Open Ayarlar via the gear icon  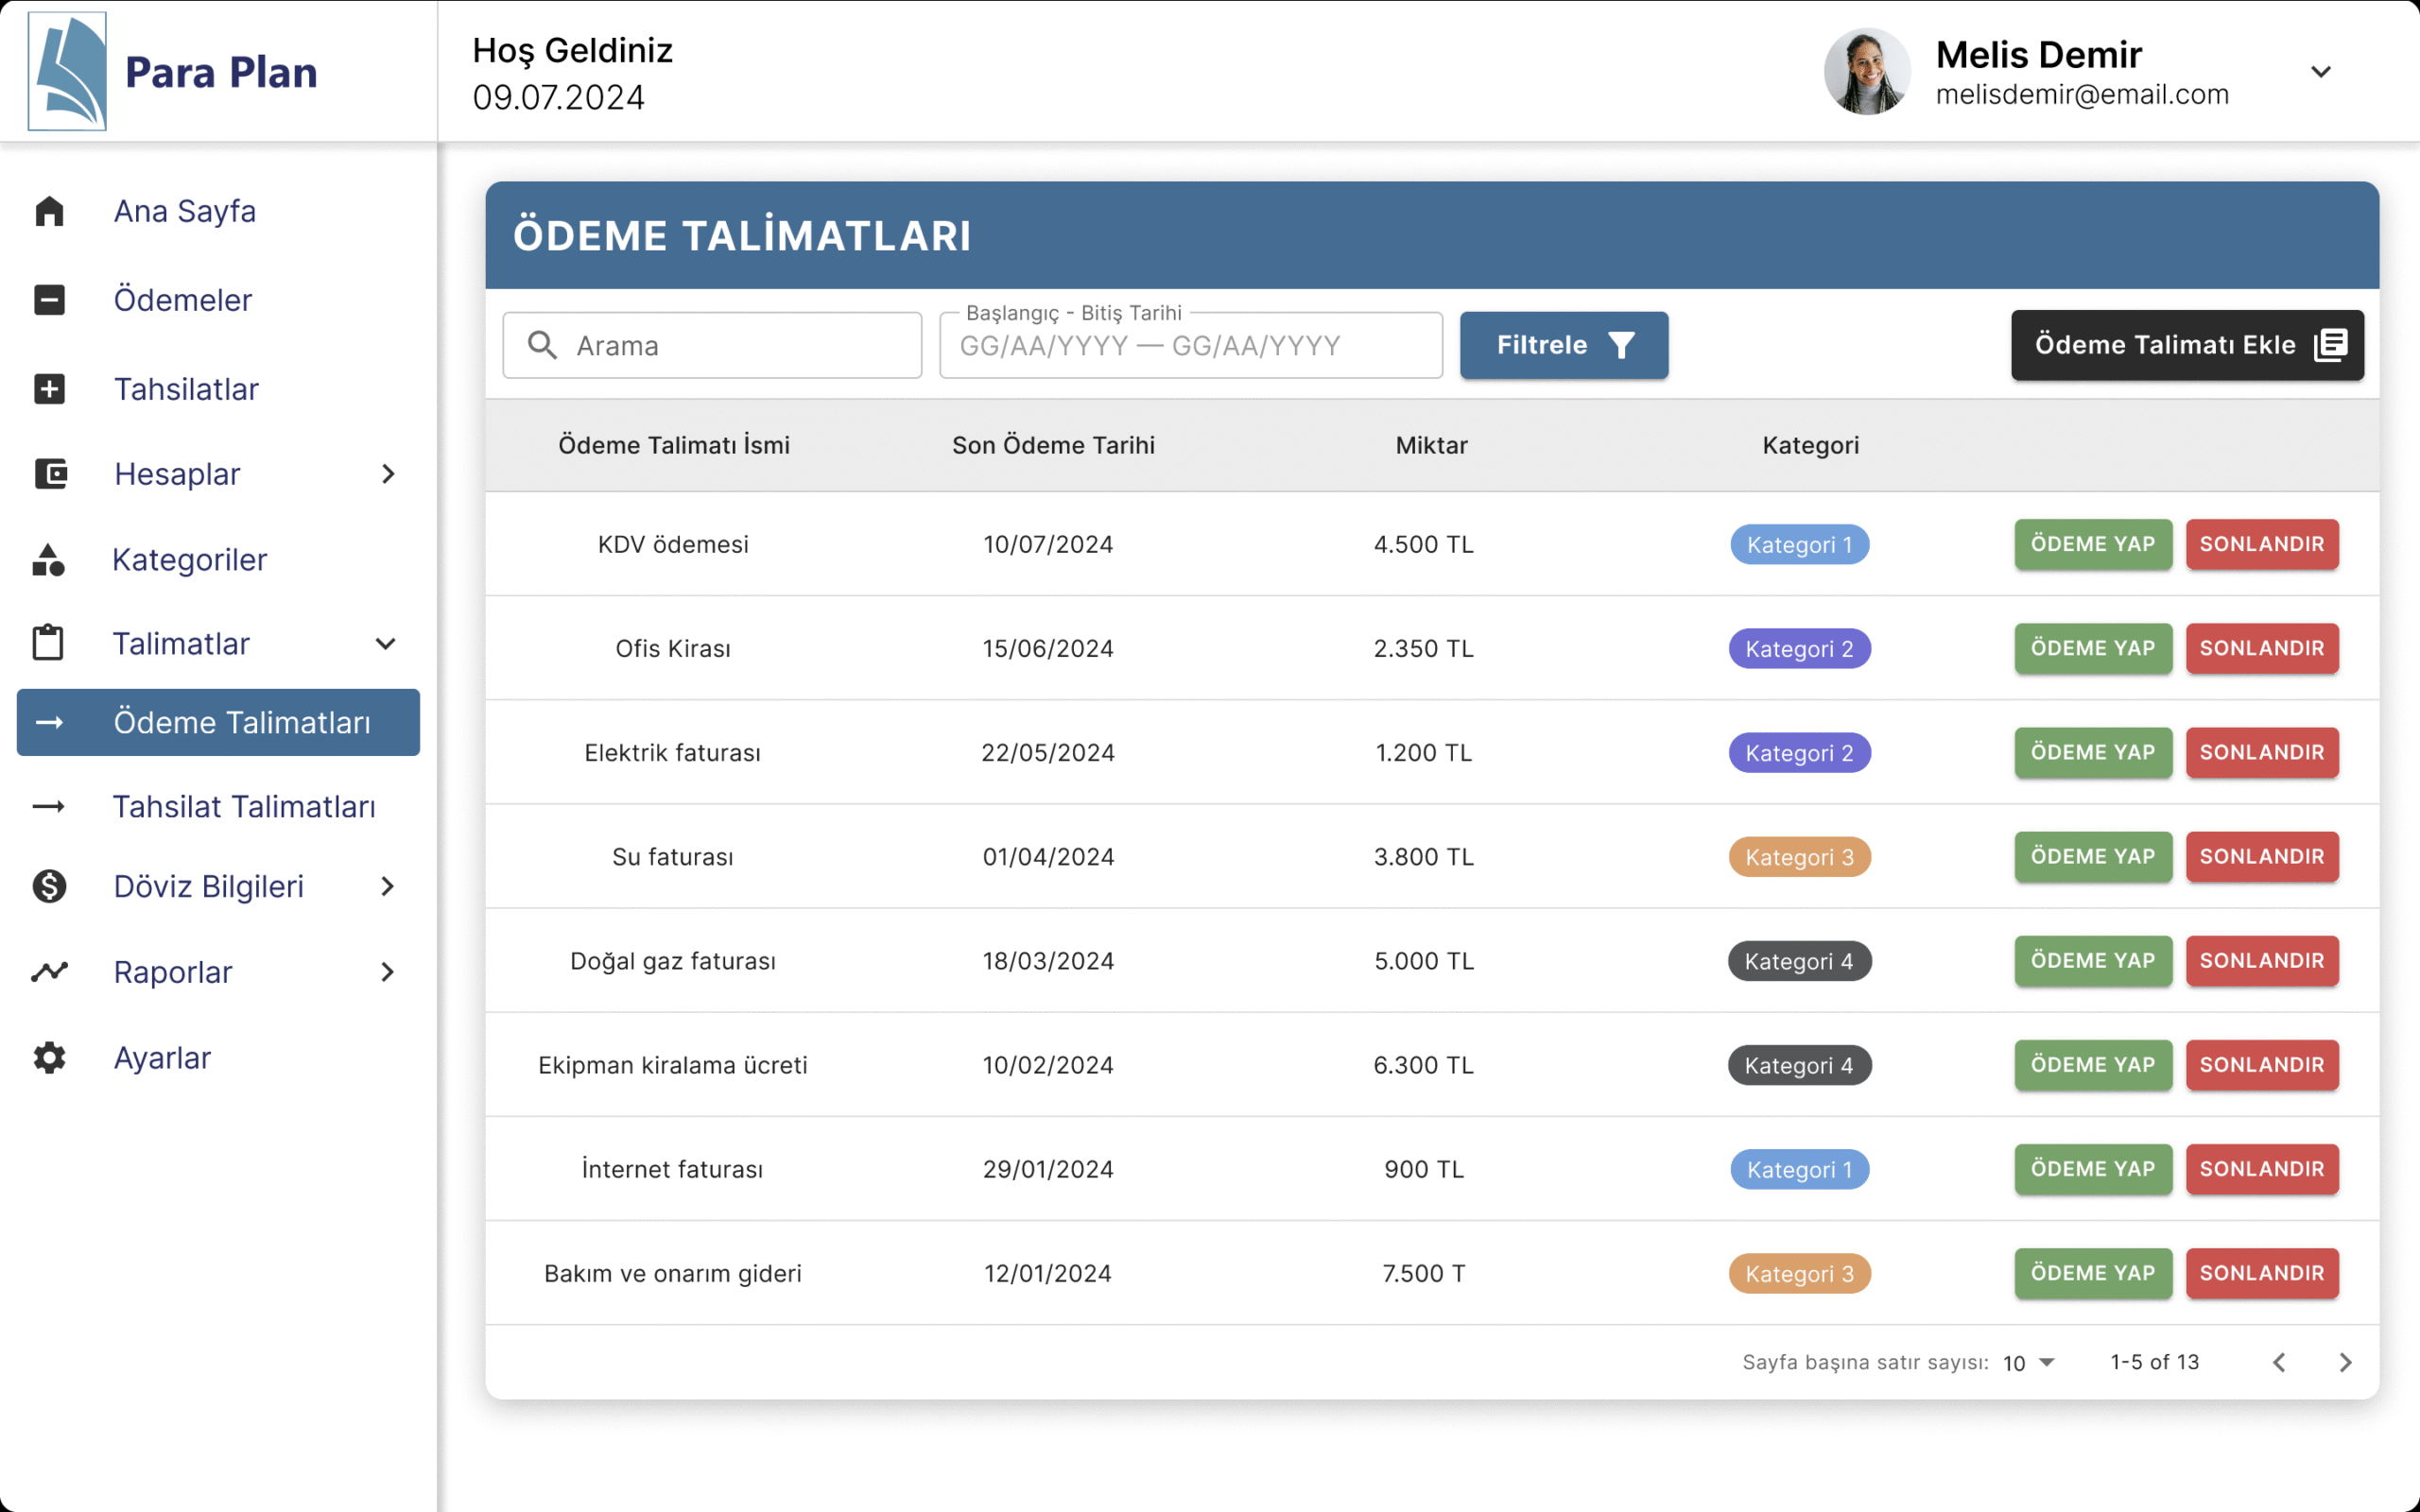pyautogui.click(x=49, y=1057)
